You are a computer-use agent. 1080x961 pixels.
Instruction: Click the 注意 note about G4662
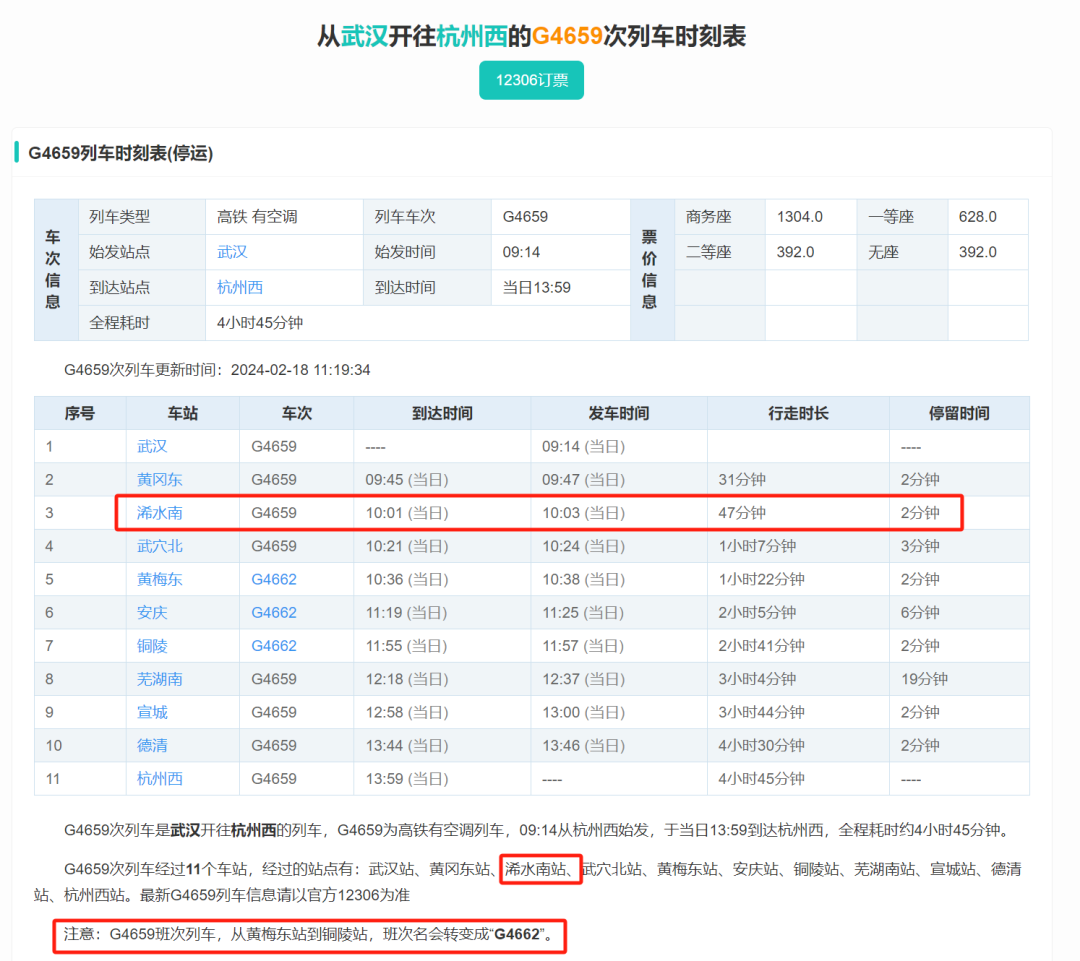tap(309, 935)
